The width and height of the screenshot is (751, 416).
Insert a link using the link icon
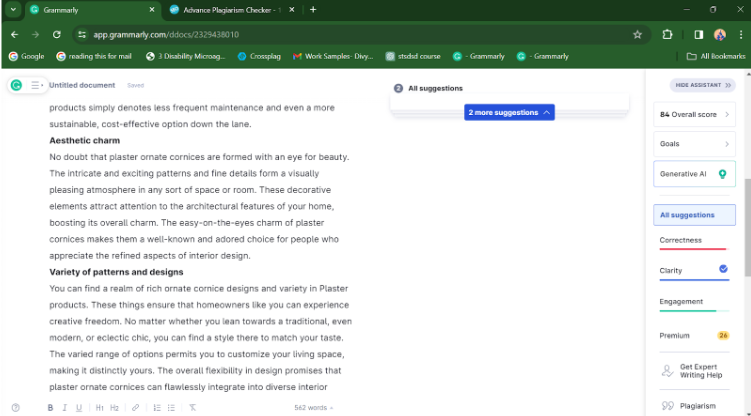136,408
